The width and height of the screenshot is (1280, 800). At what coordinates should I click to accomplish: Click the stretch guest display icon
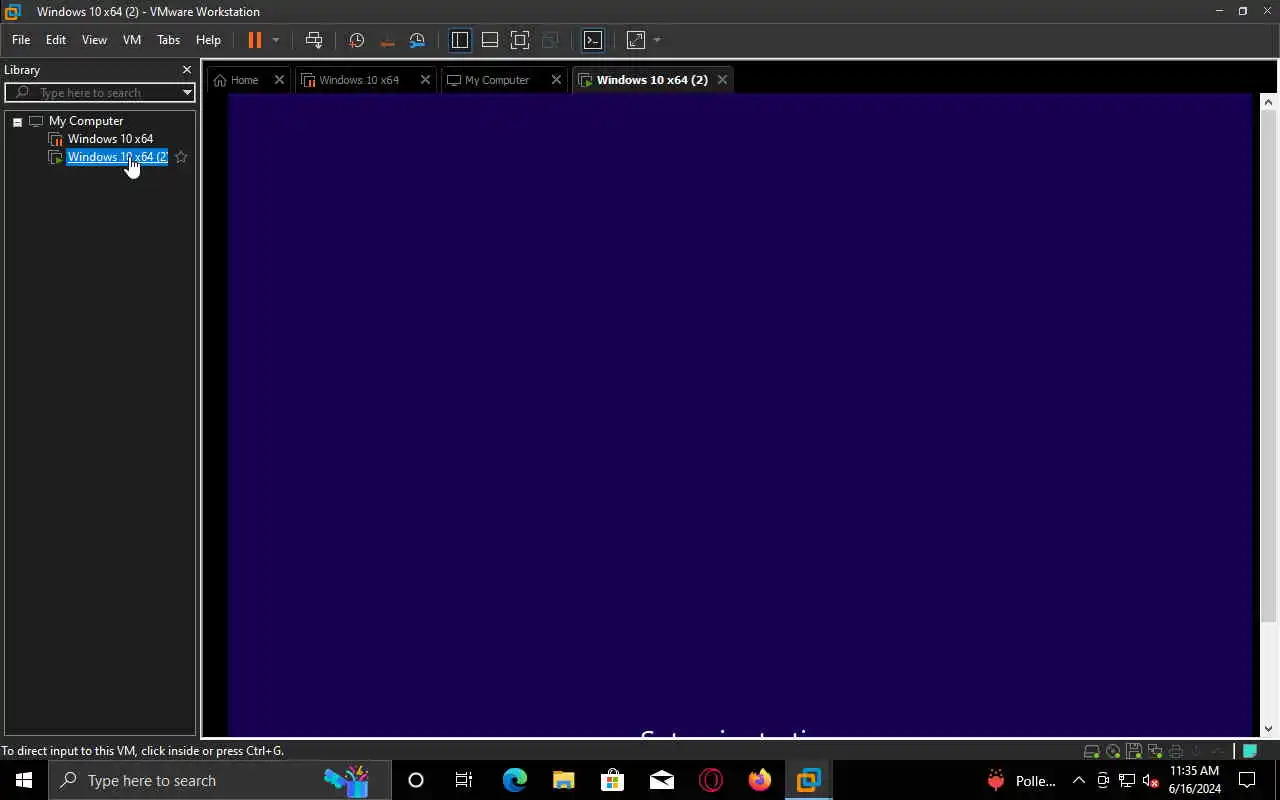point(636,40)
